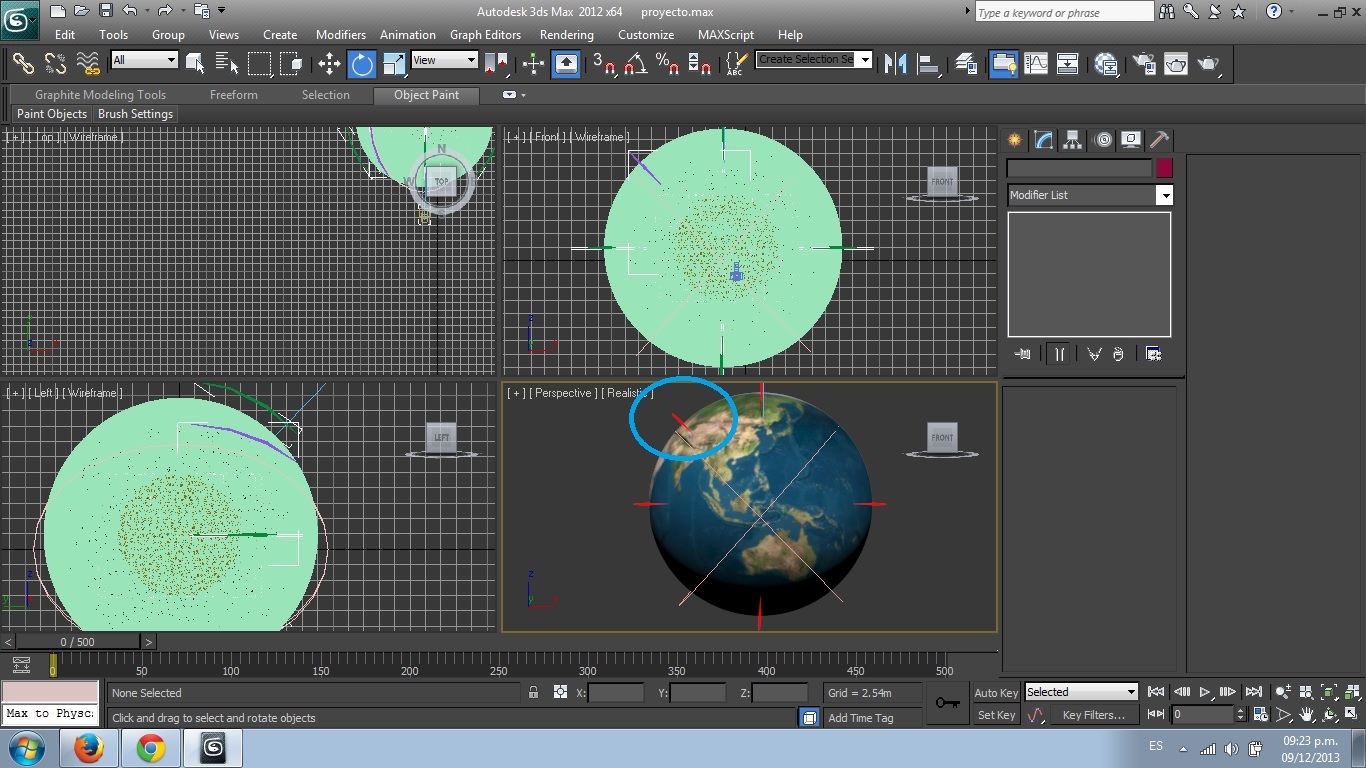
Task: Activate the Select and Rotate tool
Action: tap(361, 64)
